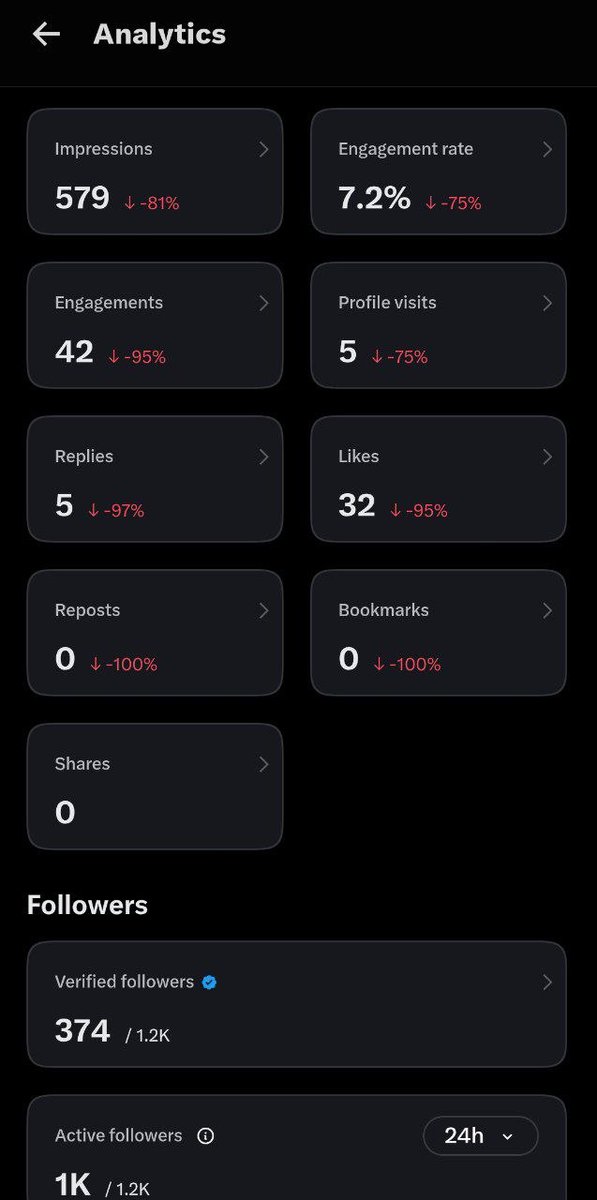Screen dimensions: 597x1200
Task: Click the info icon next to Active followers
Action: [x=206, y=1136]
